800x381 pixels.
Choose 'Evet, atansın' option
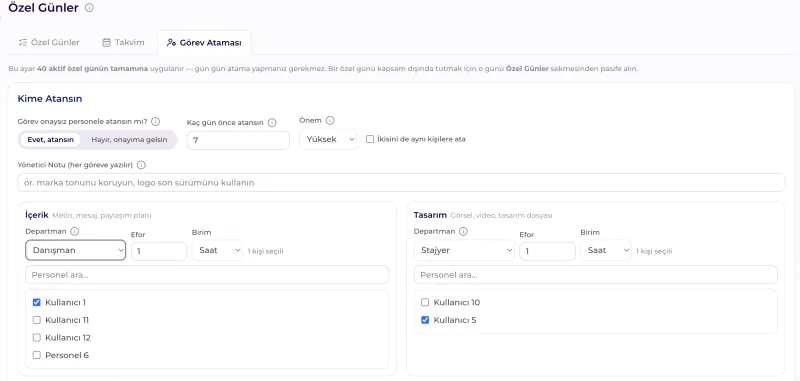click(x=51, y=140)
